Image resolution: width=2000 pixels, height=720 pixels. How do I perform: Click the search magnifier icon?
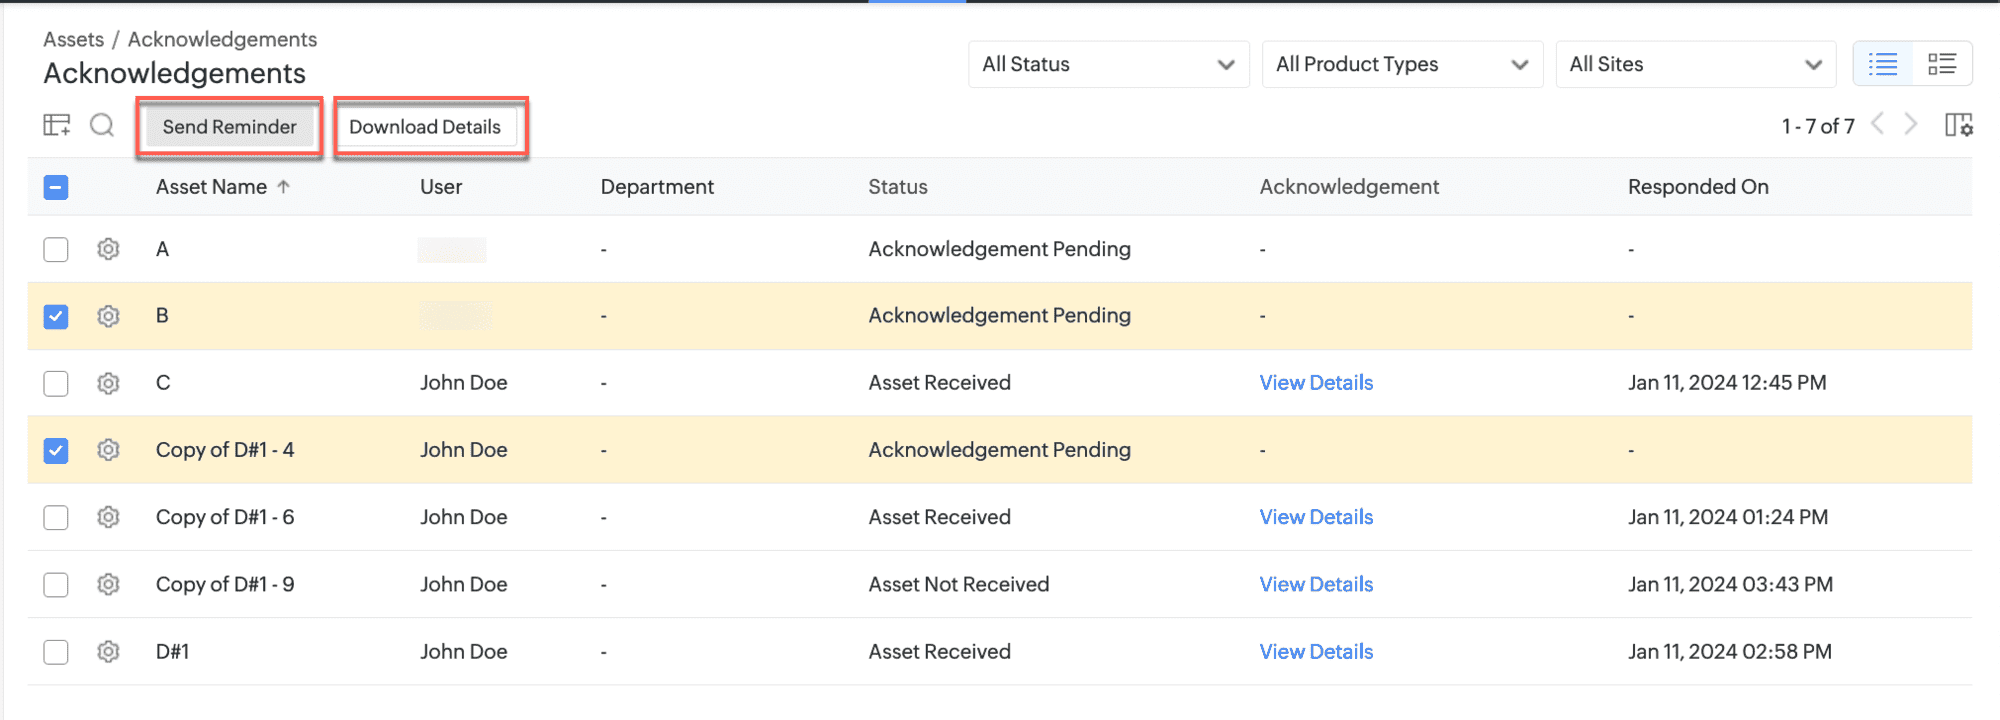tap(102, 125)
